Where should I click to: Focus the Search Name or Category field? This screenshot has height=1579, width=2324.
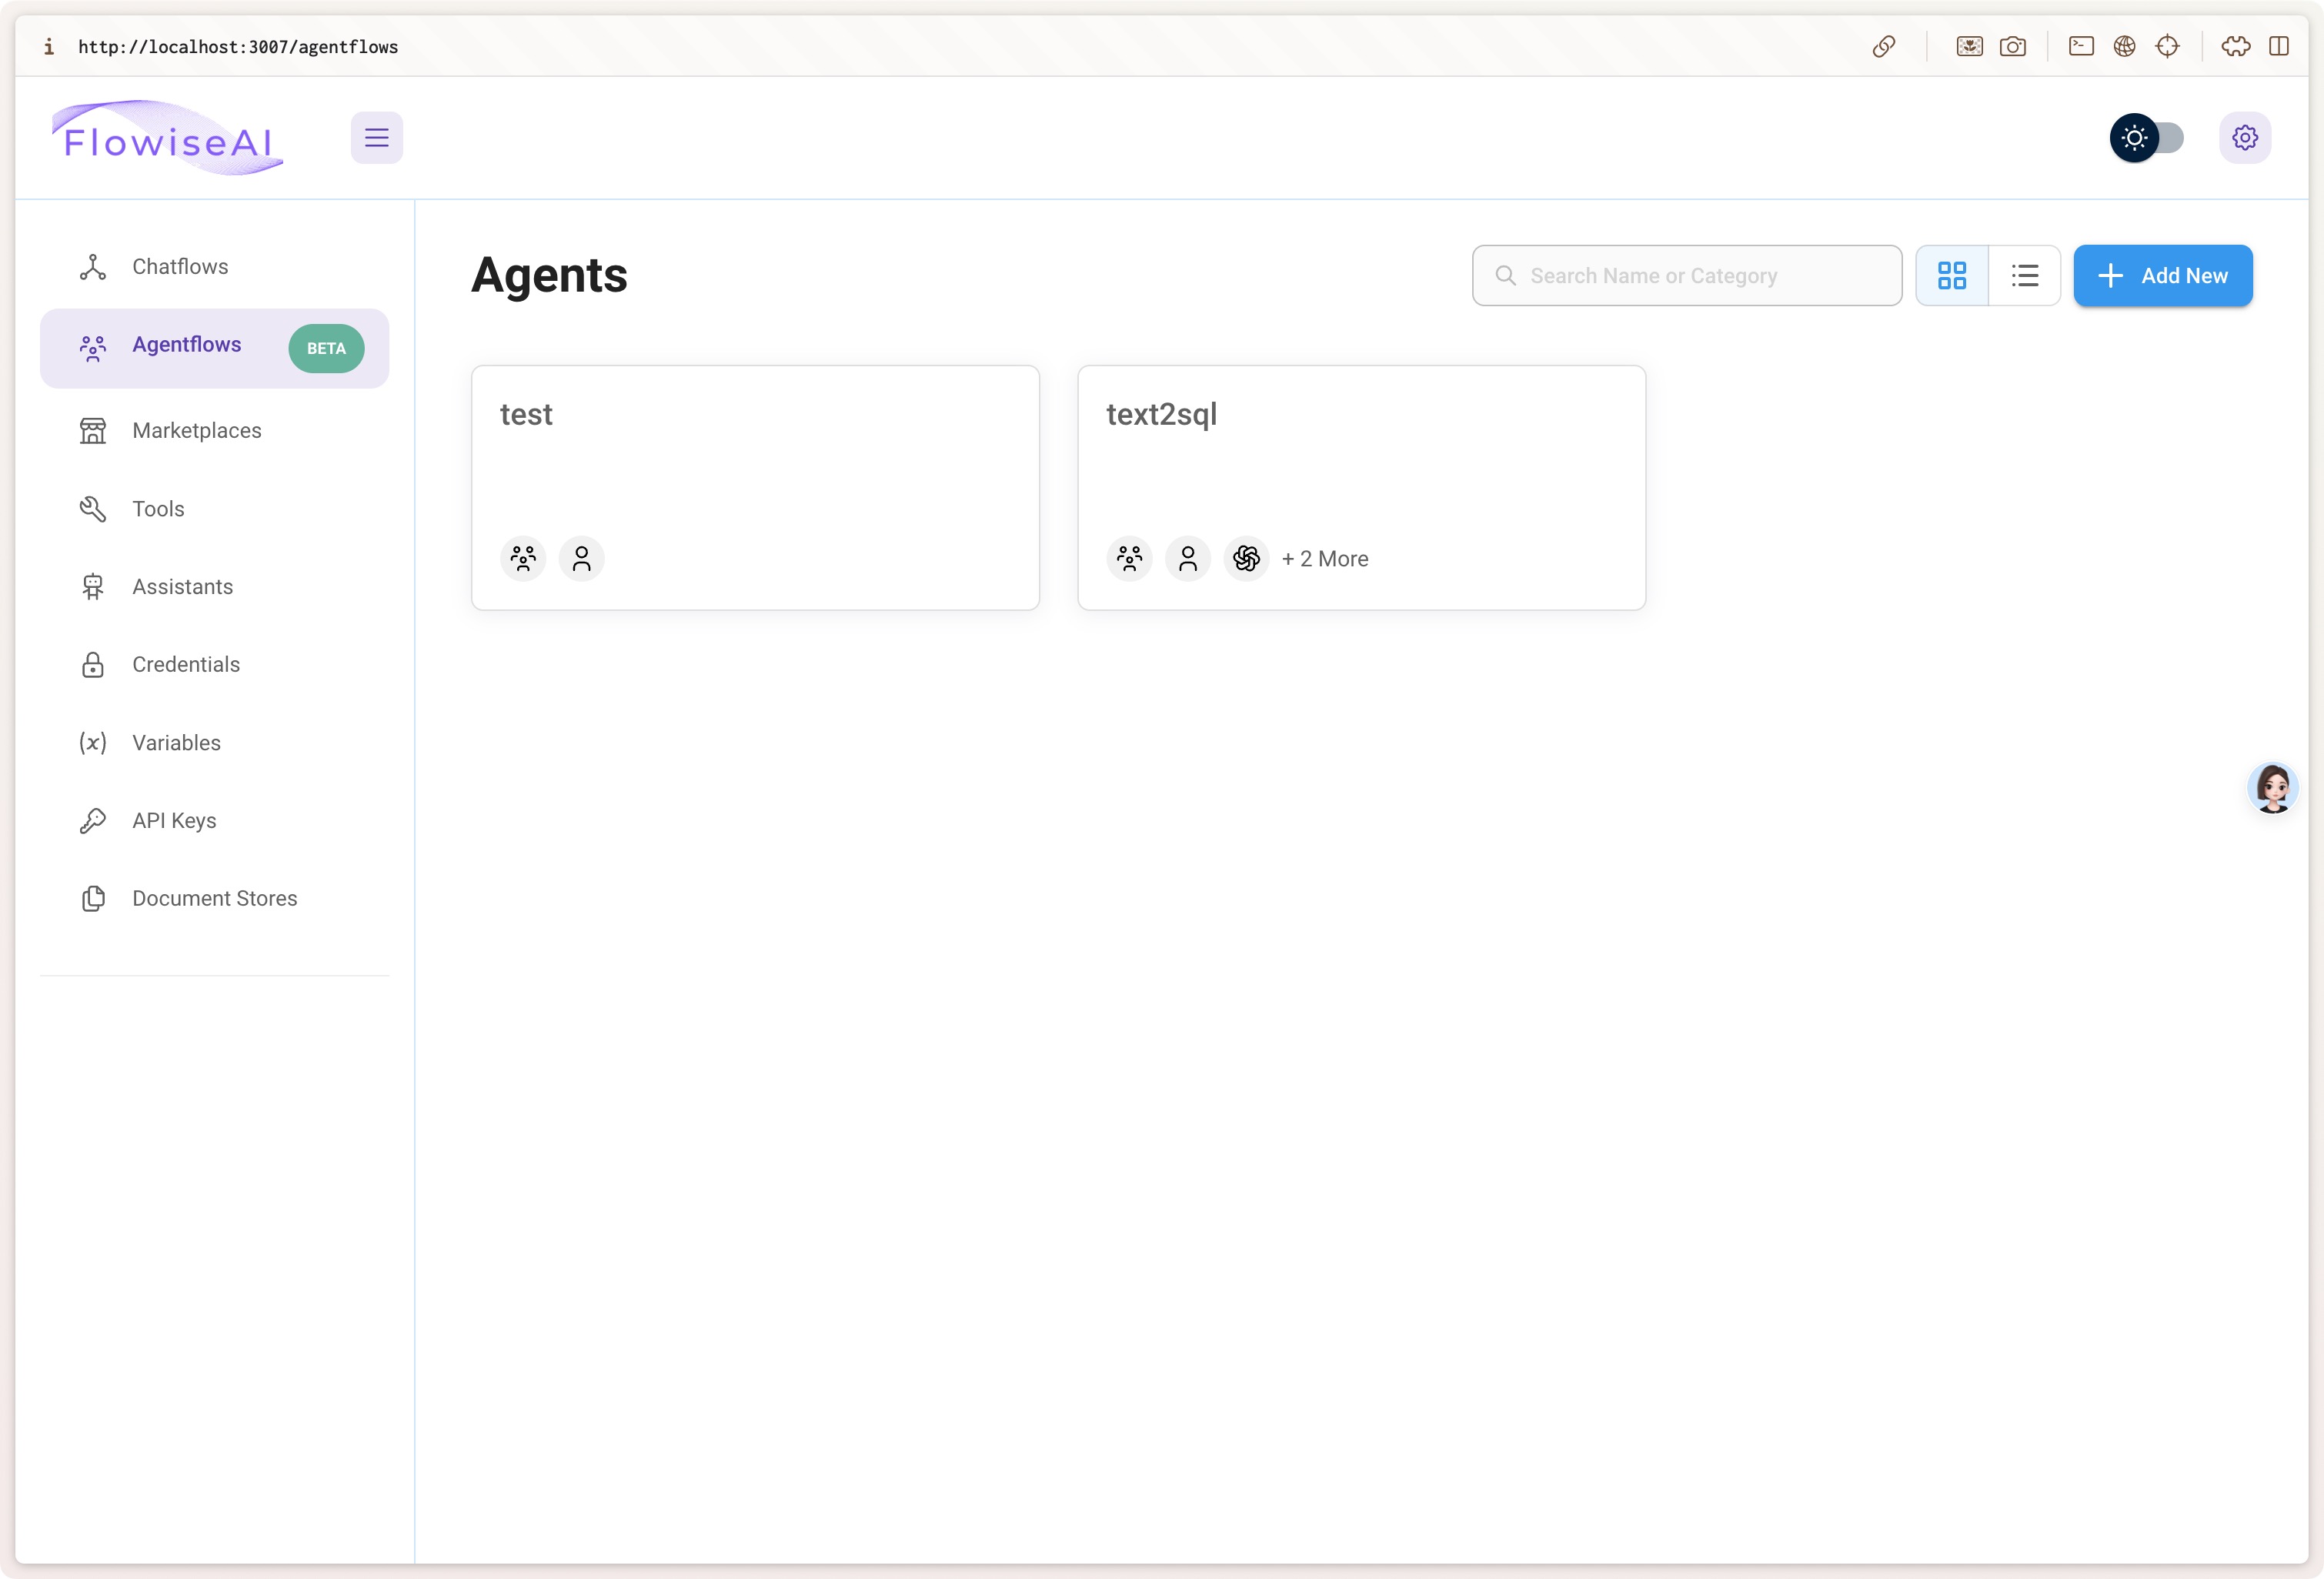pos(1700,275)
